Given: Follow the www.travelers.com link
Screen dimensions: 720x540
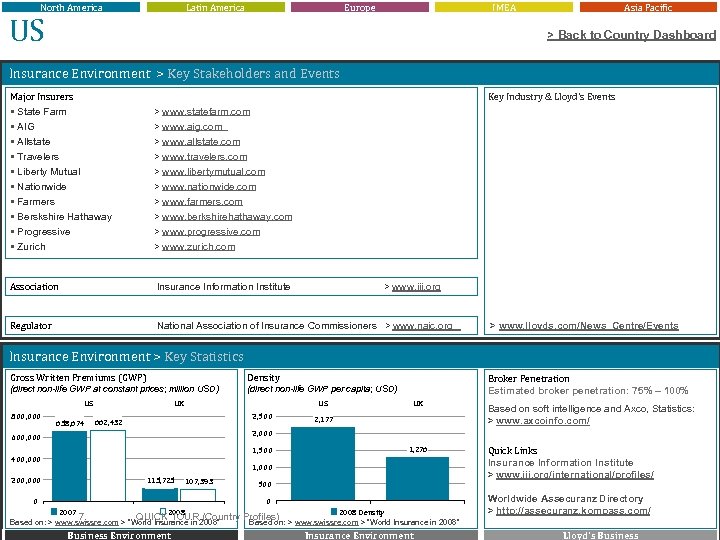Looking at the screenshot, I should [204, 157].
